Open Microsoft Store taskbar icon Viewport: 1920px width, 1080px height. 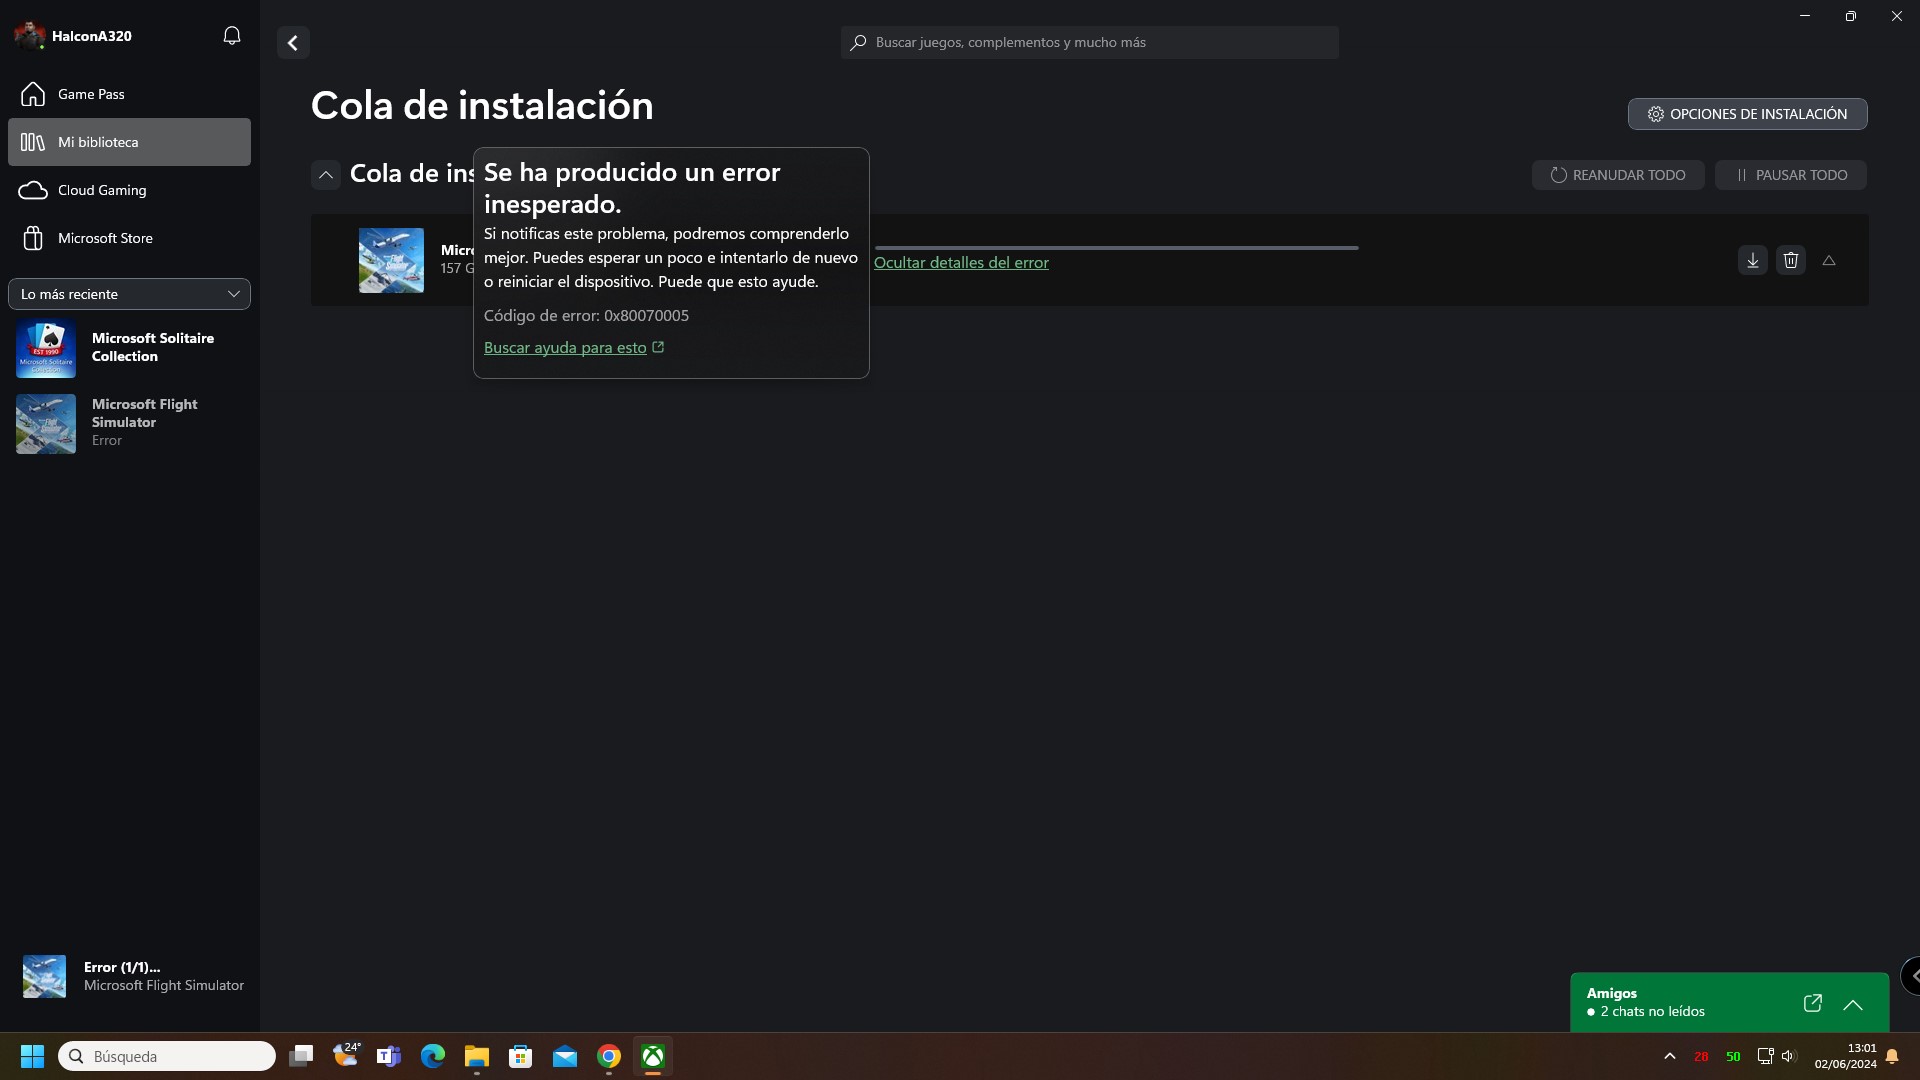pos(521,1056)
